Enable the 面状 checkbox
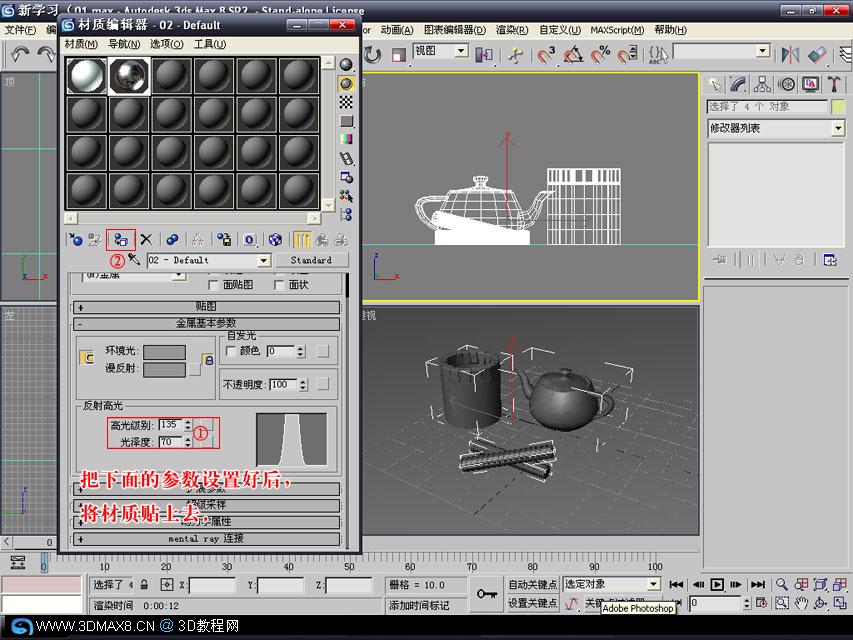The width and height of the screenshot is (853, 640). click(279, 285)
